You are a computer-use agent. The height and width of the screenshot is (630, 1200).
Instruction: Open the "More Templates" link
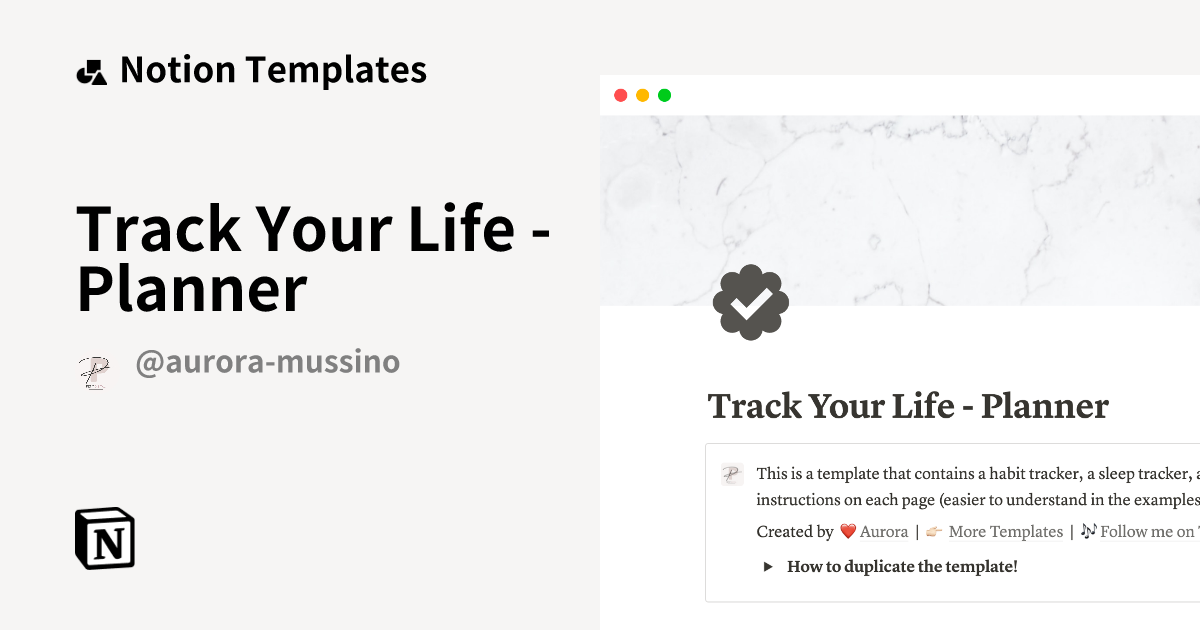point(1006,531)
